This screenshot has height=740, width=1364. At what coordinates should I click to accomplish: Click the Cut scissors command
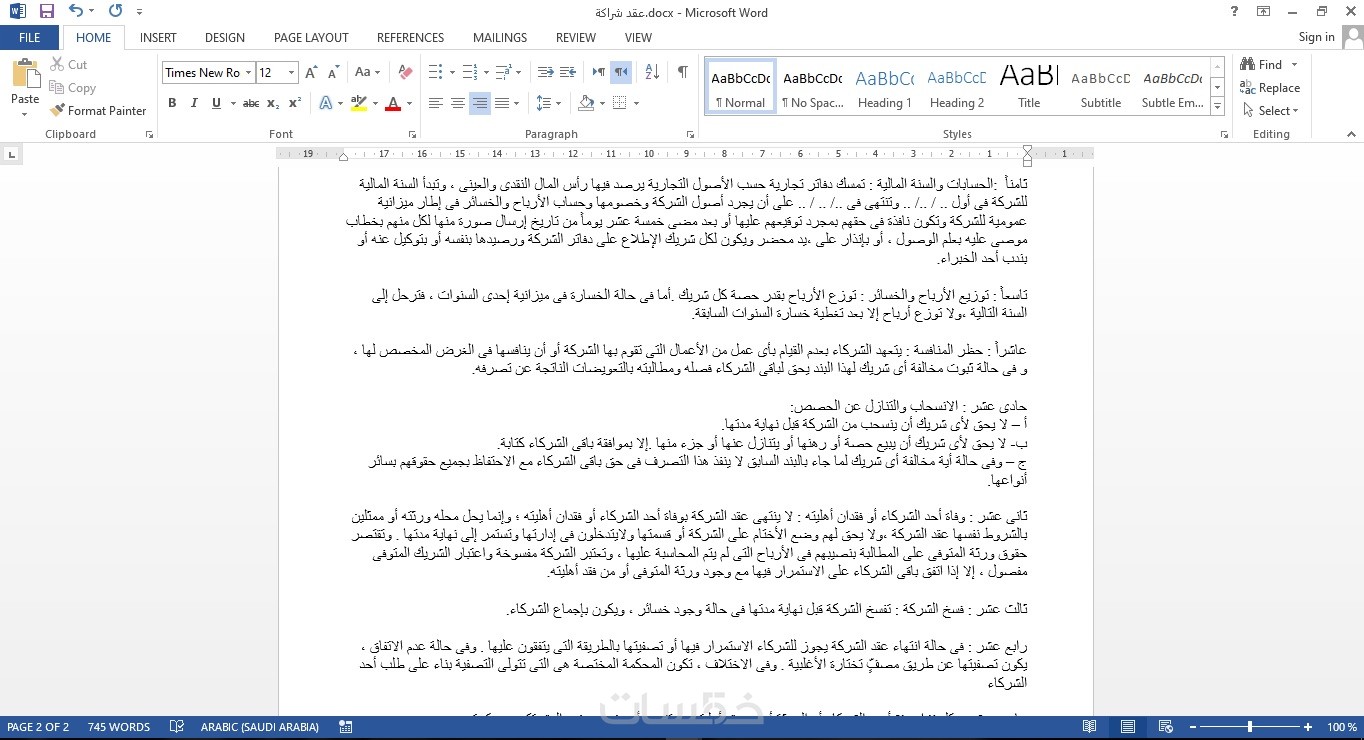(x=68, y=65)
